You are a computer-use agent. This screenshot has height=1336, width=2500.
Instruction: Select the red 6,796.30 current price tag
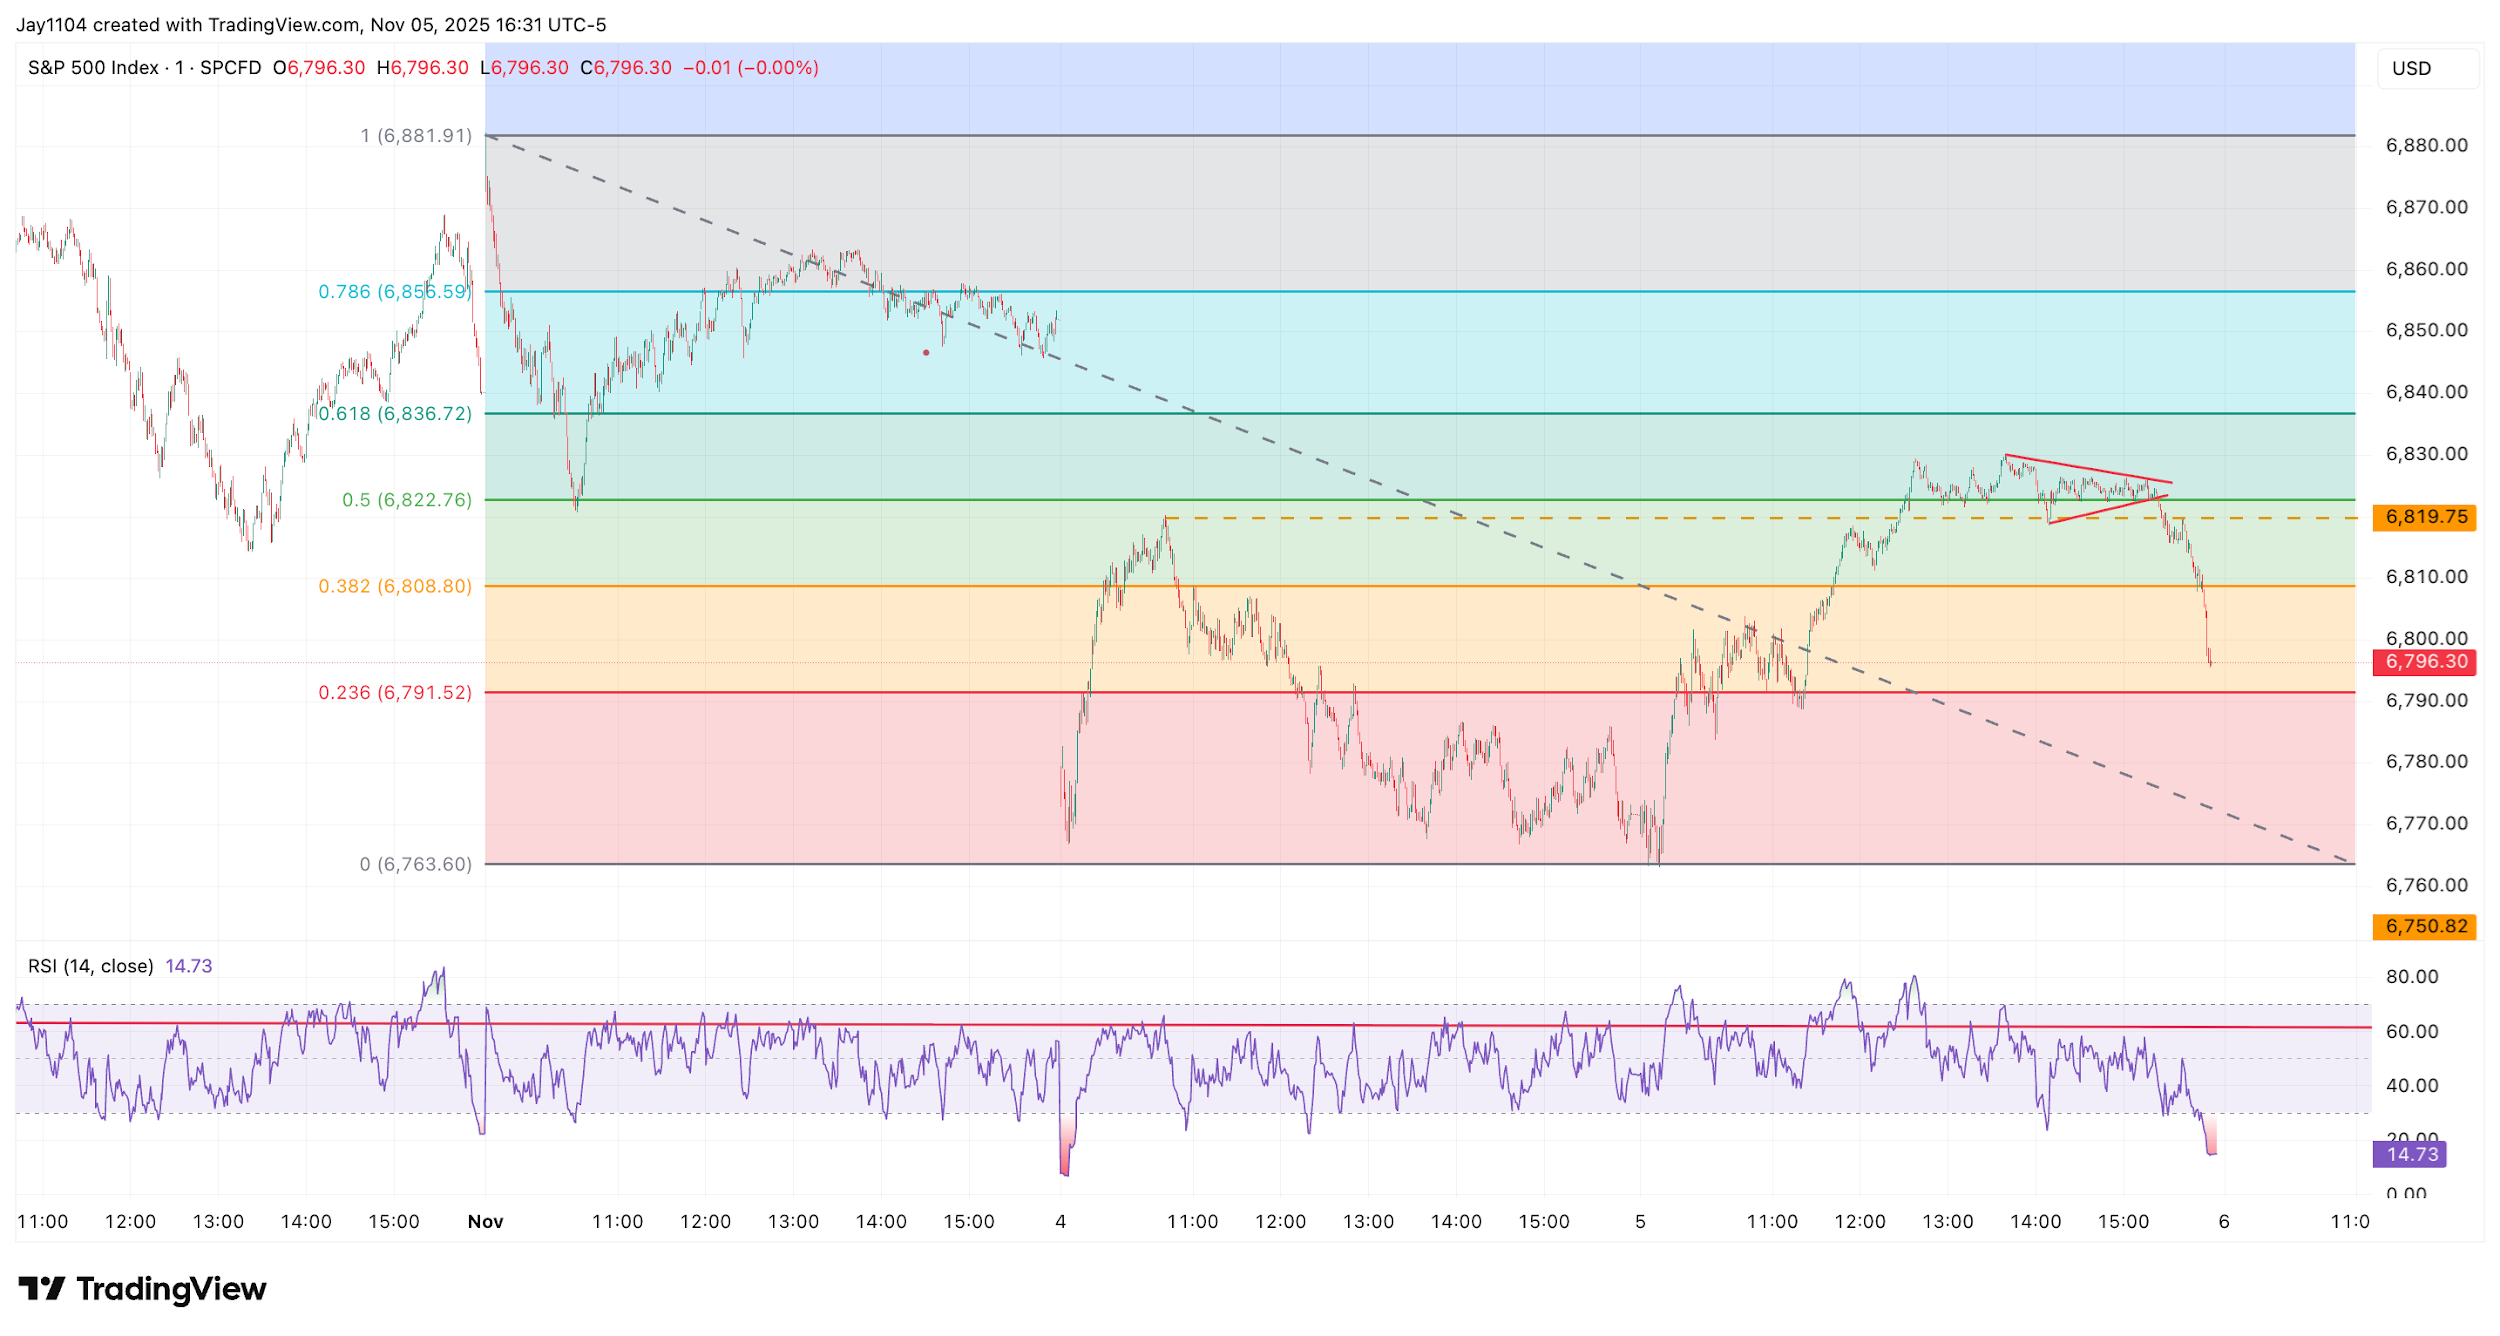(2425, 662)
